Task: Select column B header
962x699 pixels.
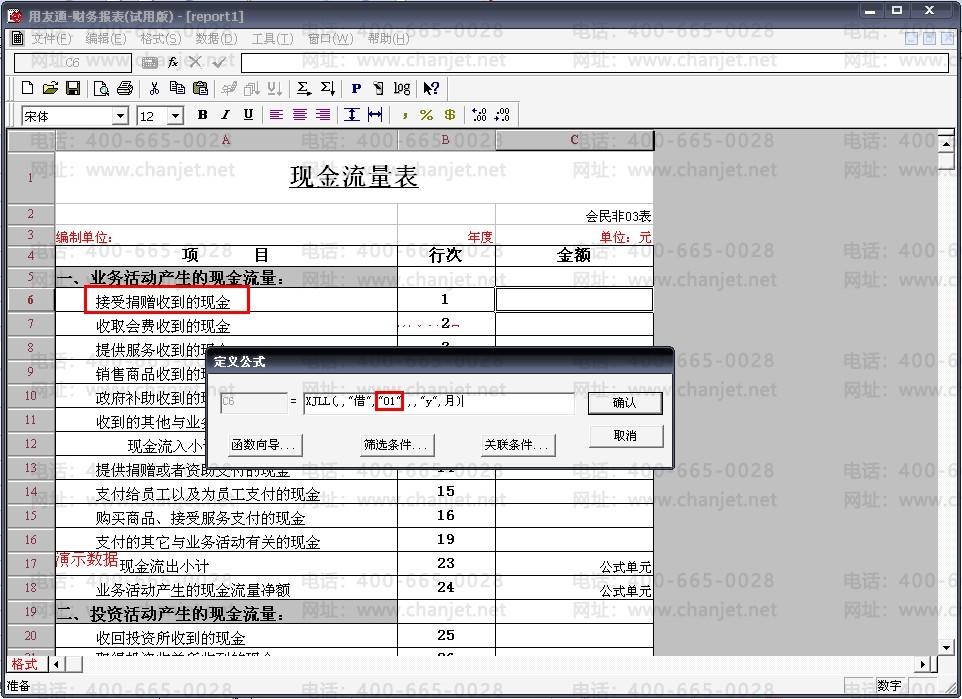Action: (x=446, y=140)
